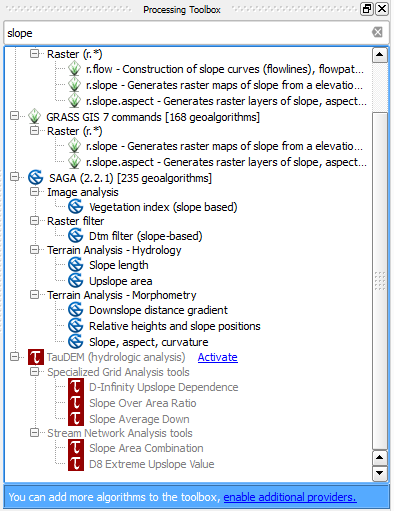Image resolution: width=394 pixels, height=511 pixels.
Task: Select the Image analysis group label
Action: (83, 192)
